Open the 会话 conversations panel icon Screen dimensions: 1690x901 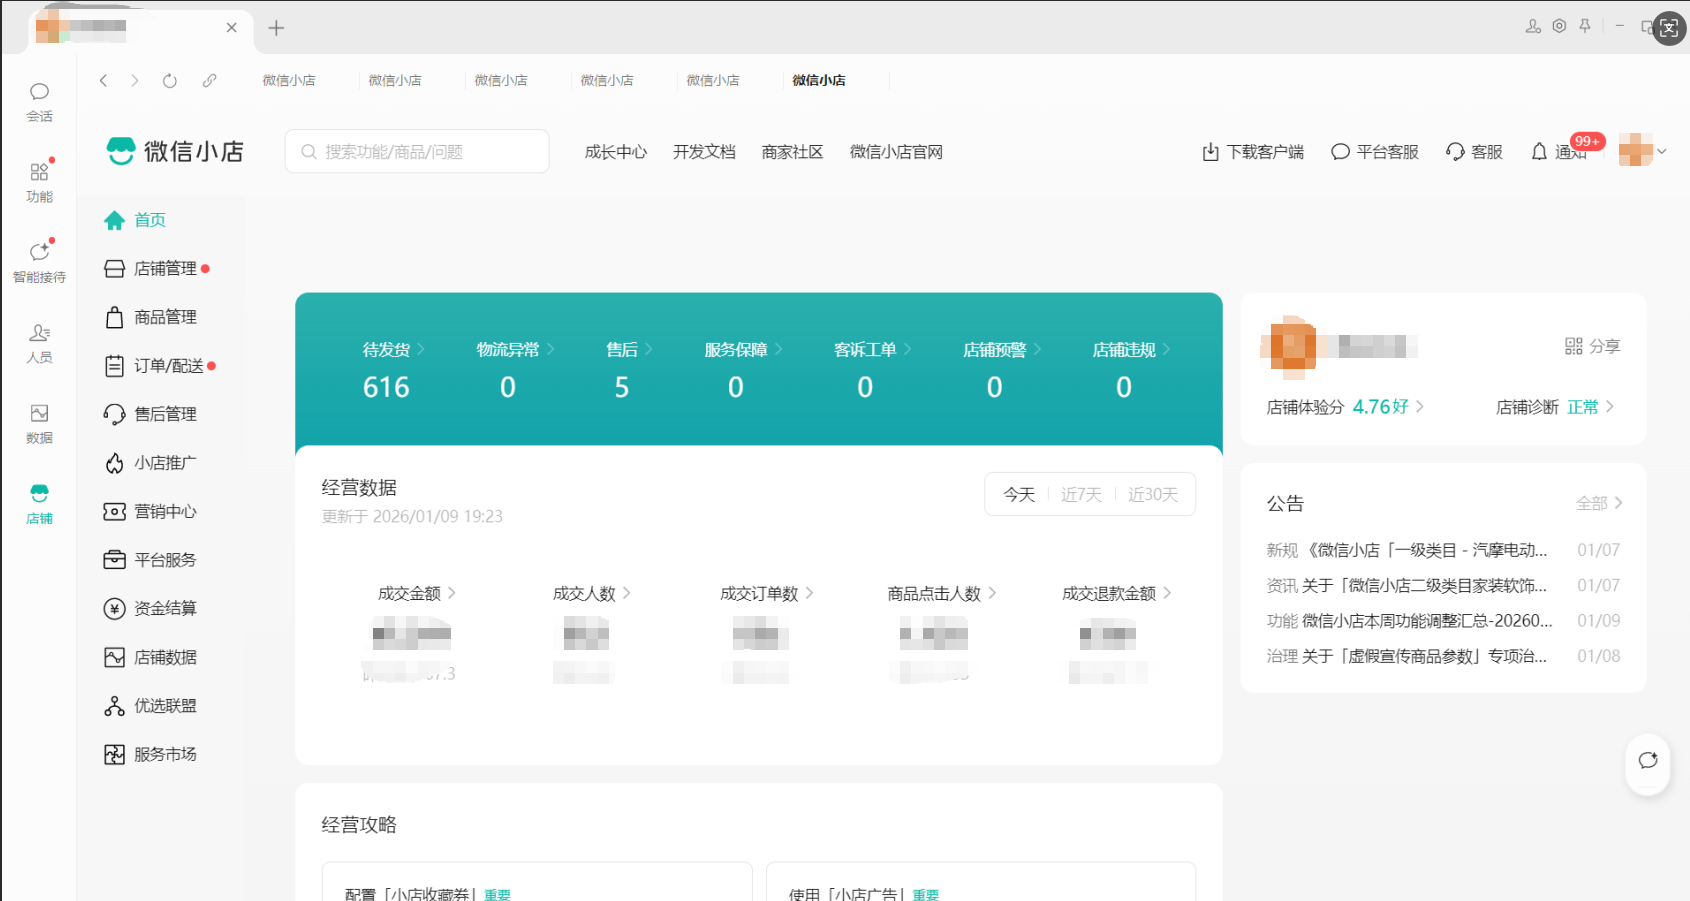39,102
